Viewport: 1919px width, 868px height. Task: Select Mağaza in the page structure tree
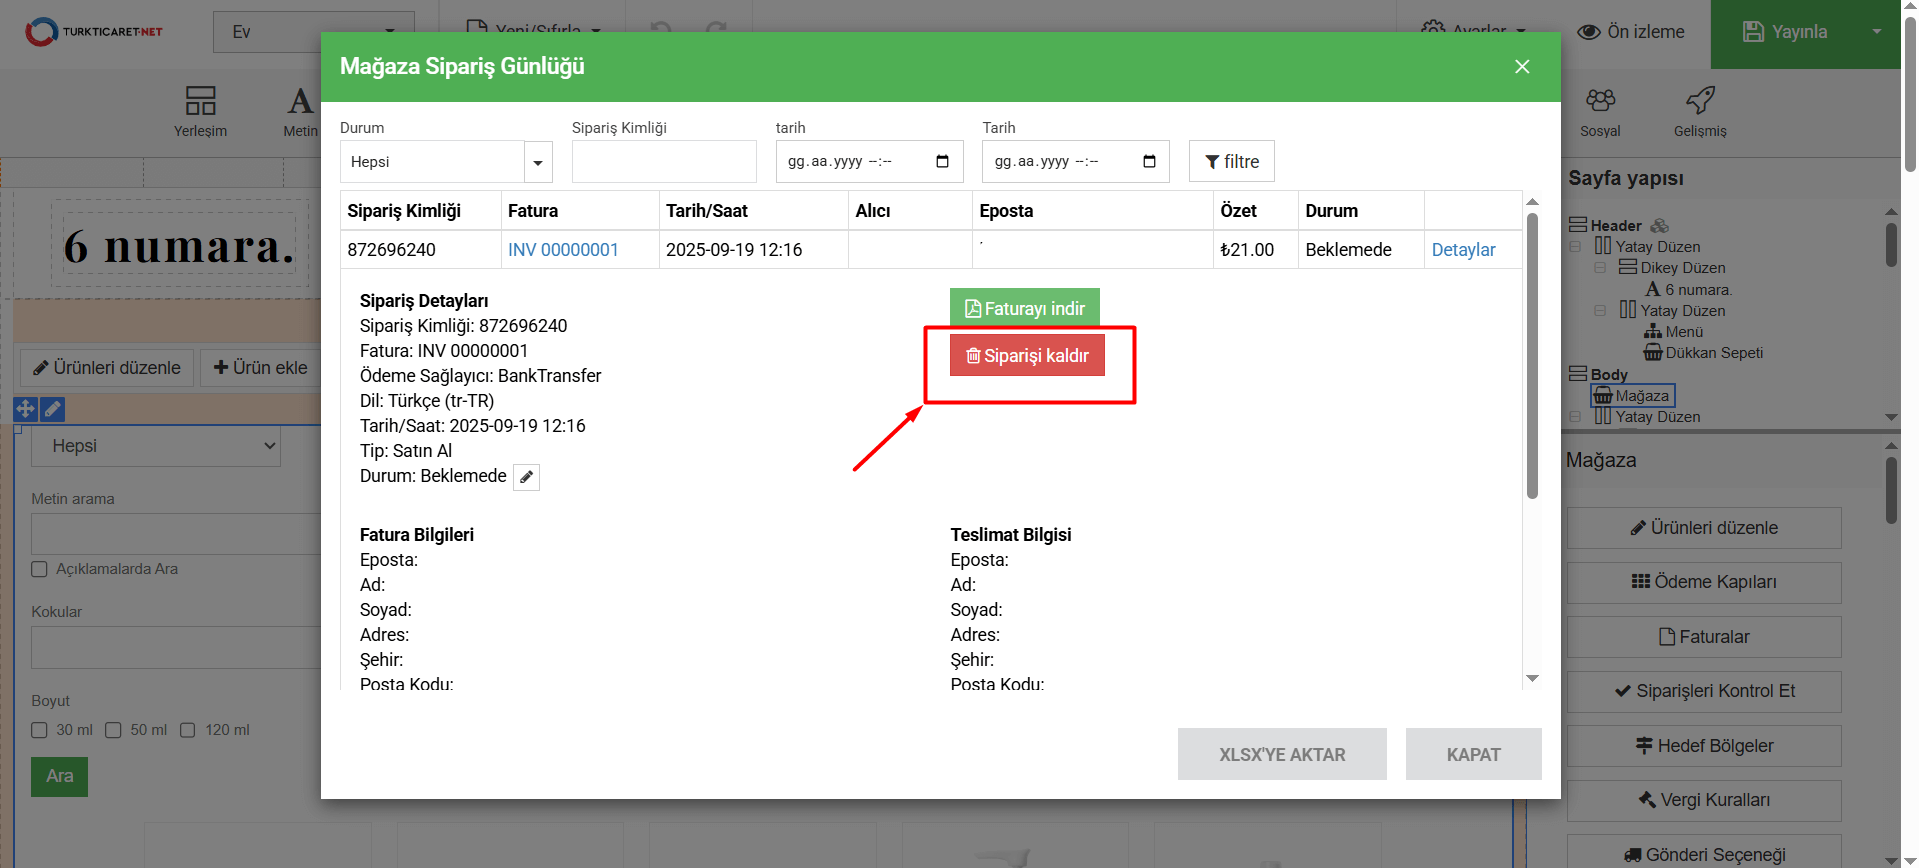1641,396
